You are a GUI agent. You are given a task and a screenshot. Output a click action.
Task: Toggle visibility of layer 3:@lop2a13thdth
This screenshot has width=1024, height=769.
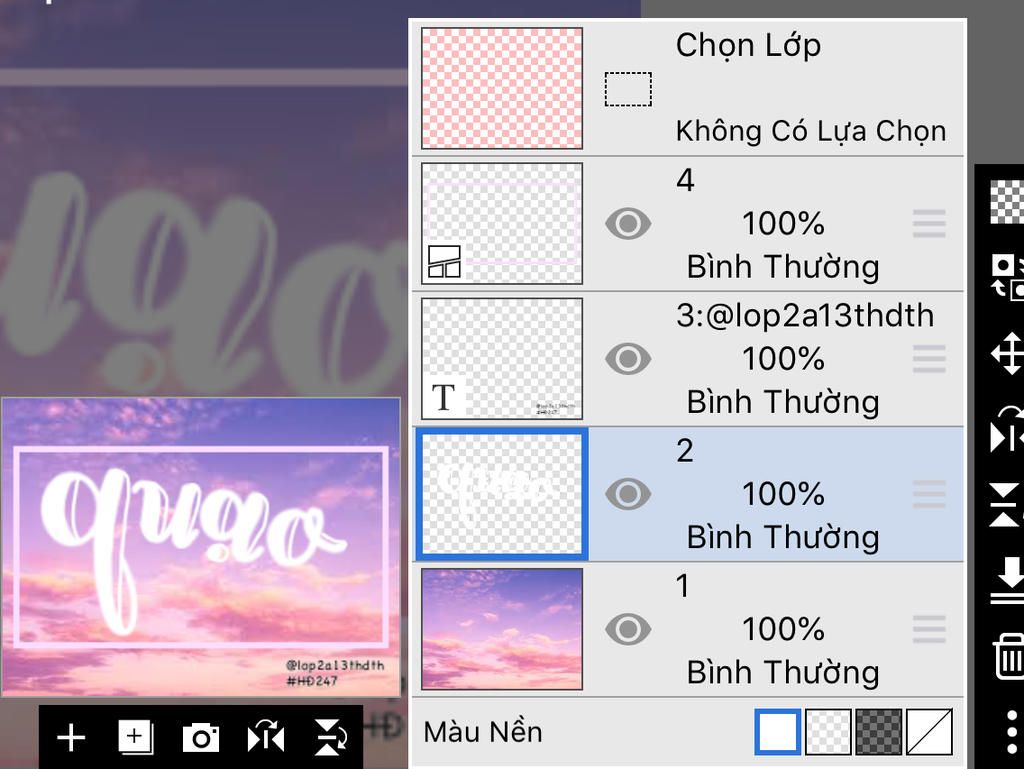628,359
